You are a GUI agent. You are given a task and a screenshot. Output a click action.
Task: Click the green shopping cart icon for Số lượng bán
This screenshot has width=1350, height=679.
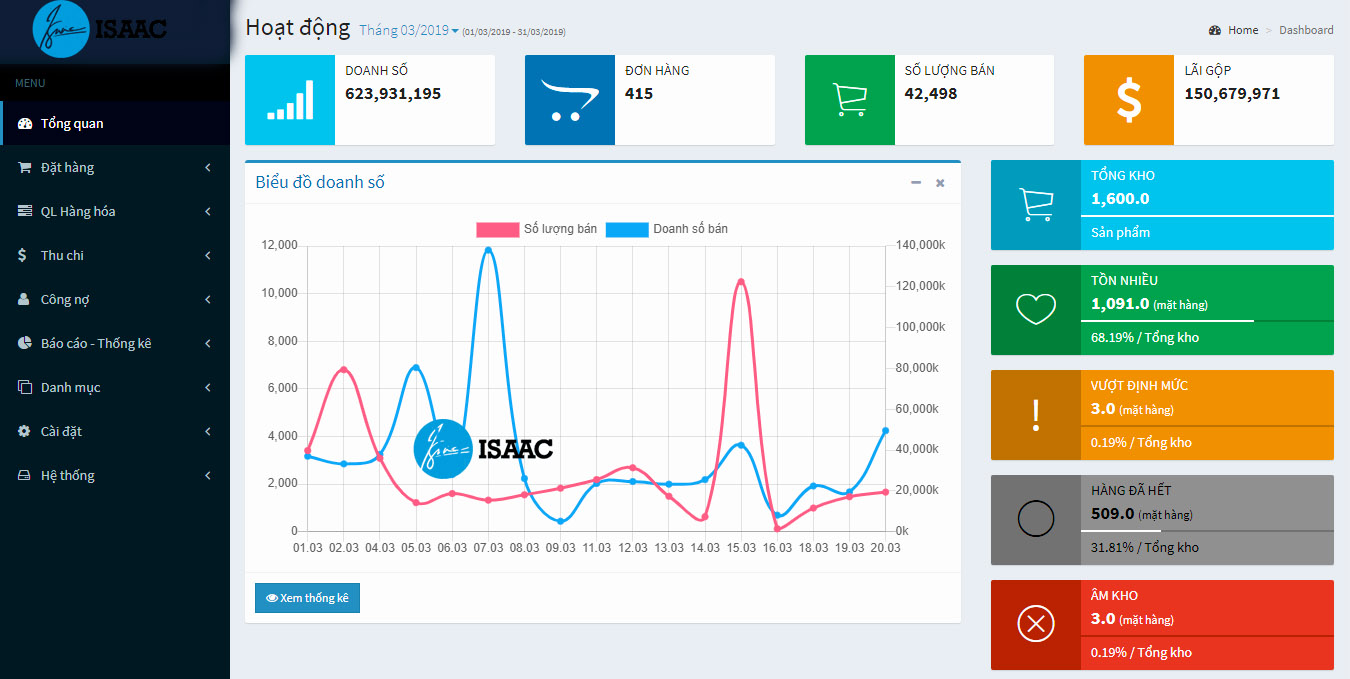click(x=850, y=100)
